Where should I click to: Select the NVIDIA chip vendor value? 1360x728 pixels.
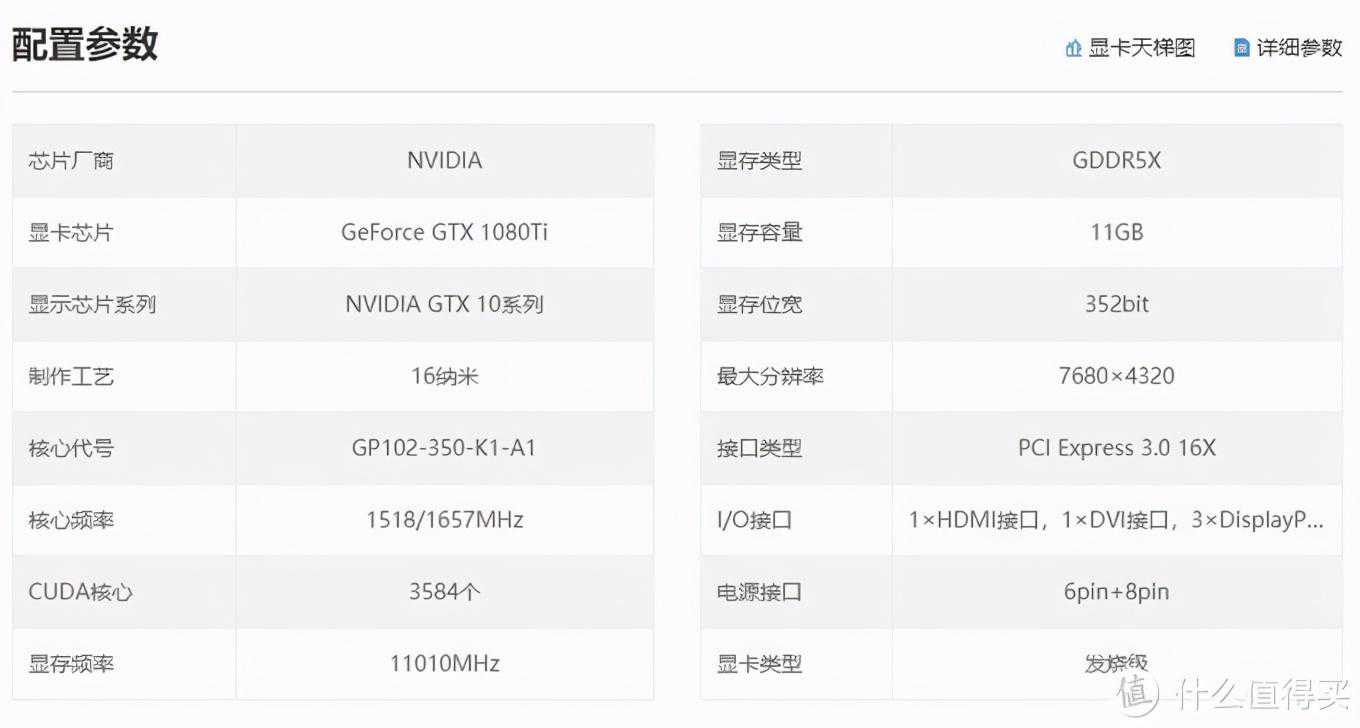[444, 160]
